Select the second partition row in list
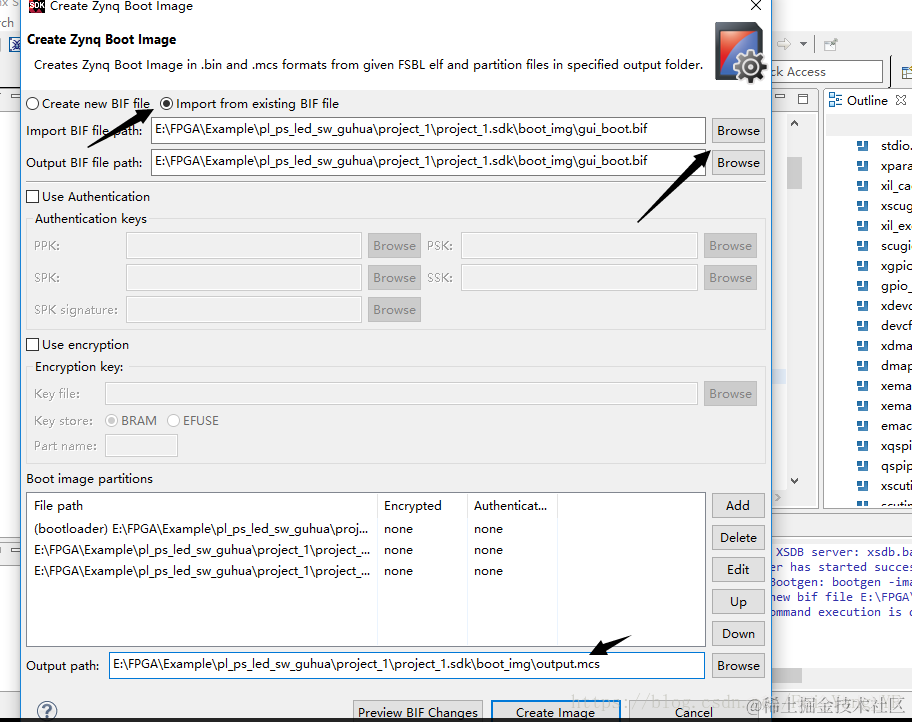 pyautogui.click(x=365, y=550)
